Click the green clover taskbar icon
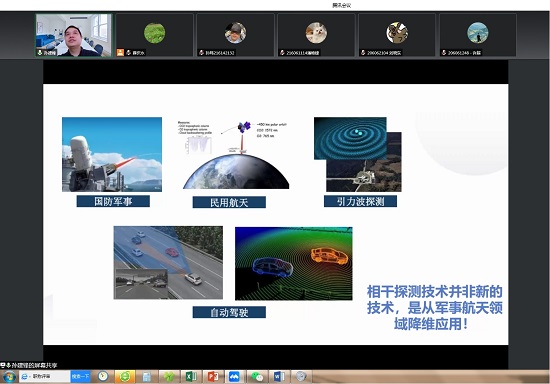 (x=169, y=377)
